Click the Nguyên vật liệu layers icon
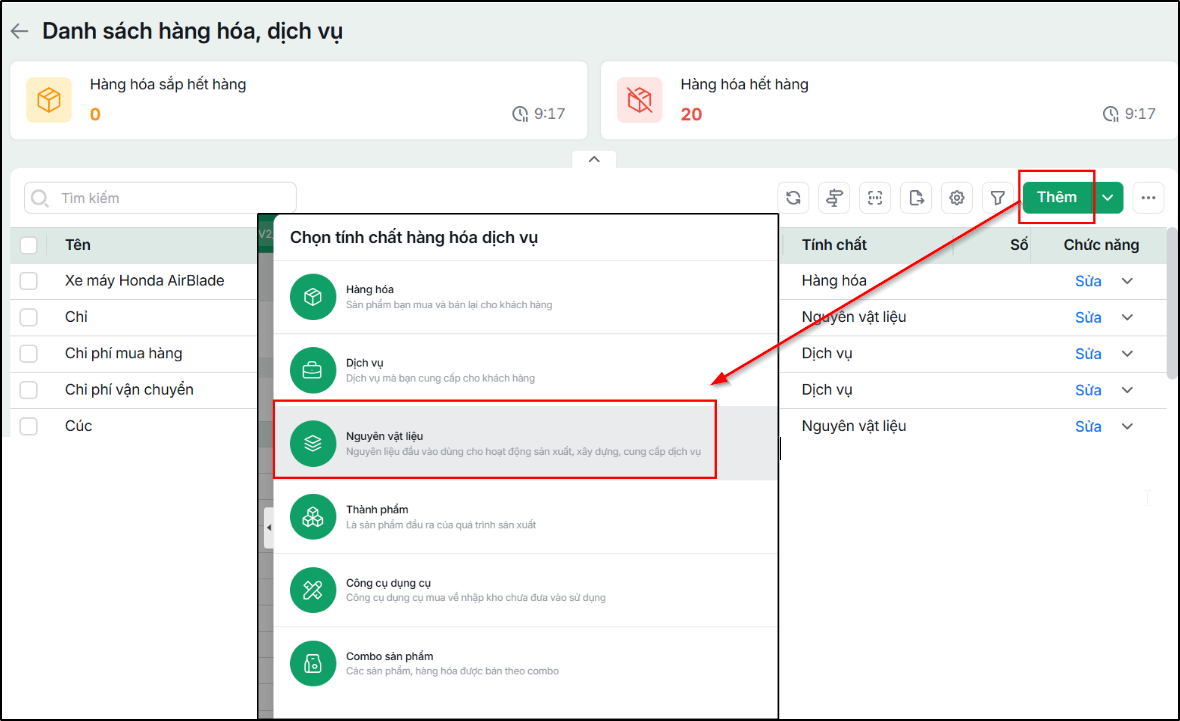Image resolution: width=1180 pixels, height=721 pixels. pos(313,443)
